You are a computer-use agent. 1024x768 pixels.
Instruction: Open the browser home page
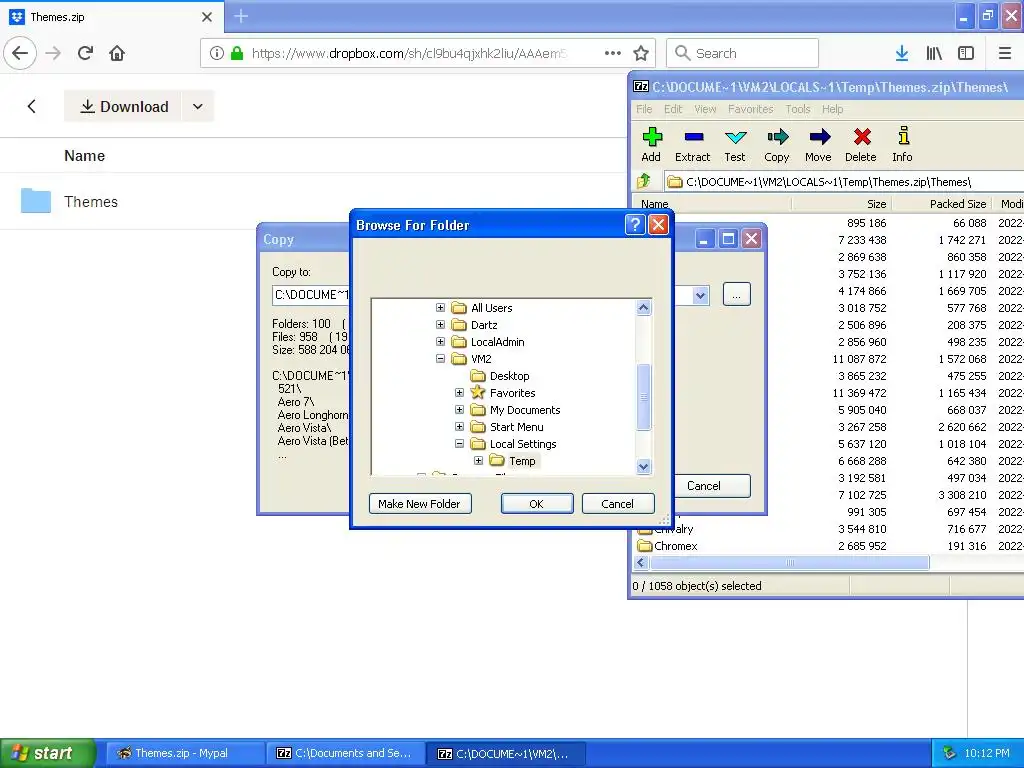(117, 54)
